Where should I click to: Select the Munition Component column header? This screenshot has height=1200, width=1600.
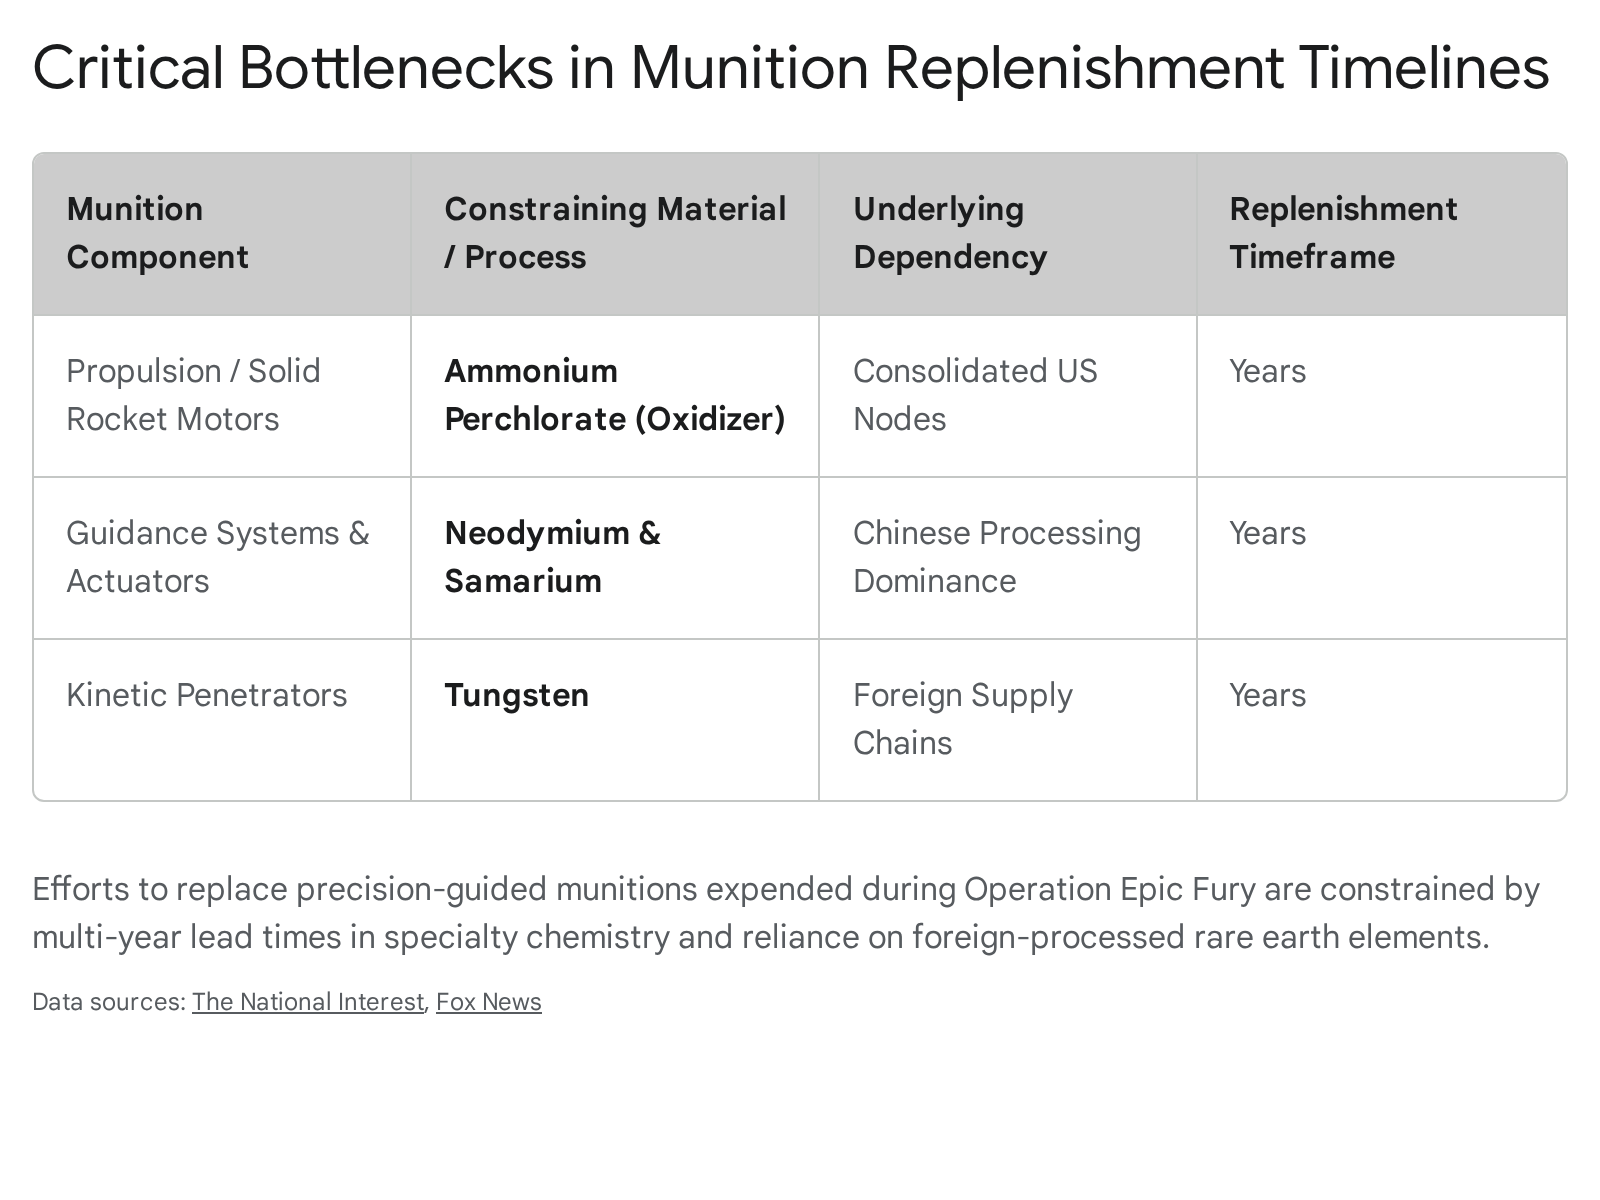click(x=157, y=233)
